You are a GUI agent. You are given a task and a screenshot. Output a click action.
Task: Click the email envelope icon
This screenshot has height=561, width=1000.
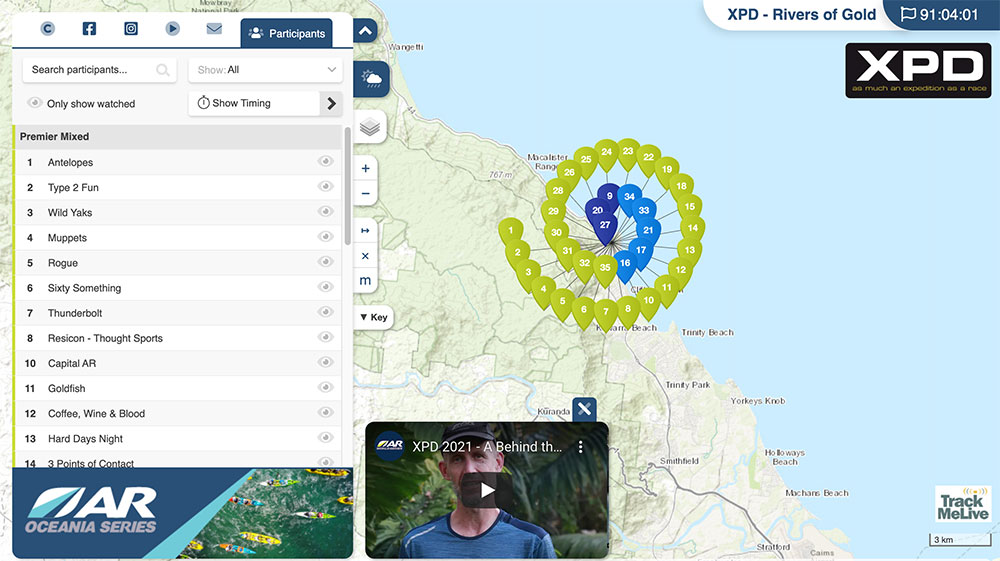click(x=214, y=29)
